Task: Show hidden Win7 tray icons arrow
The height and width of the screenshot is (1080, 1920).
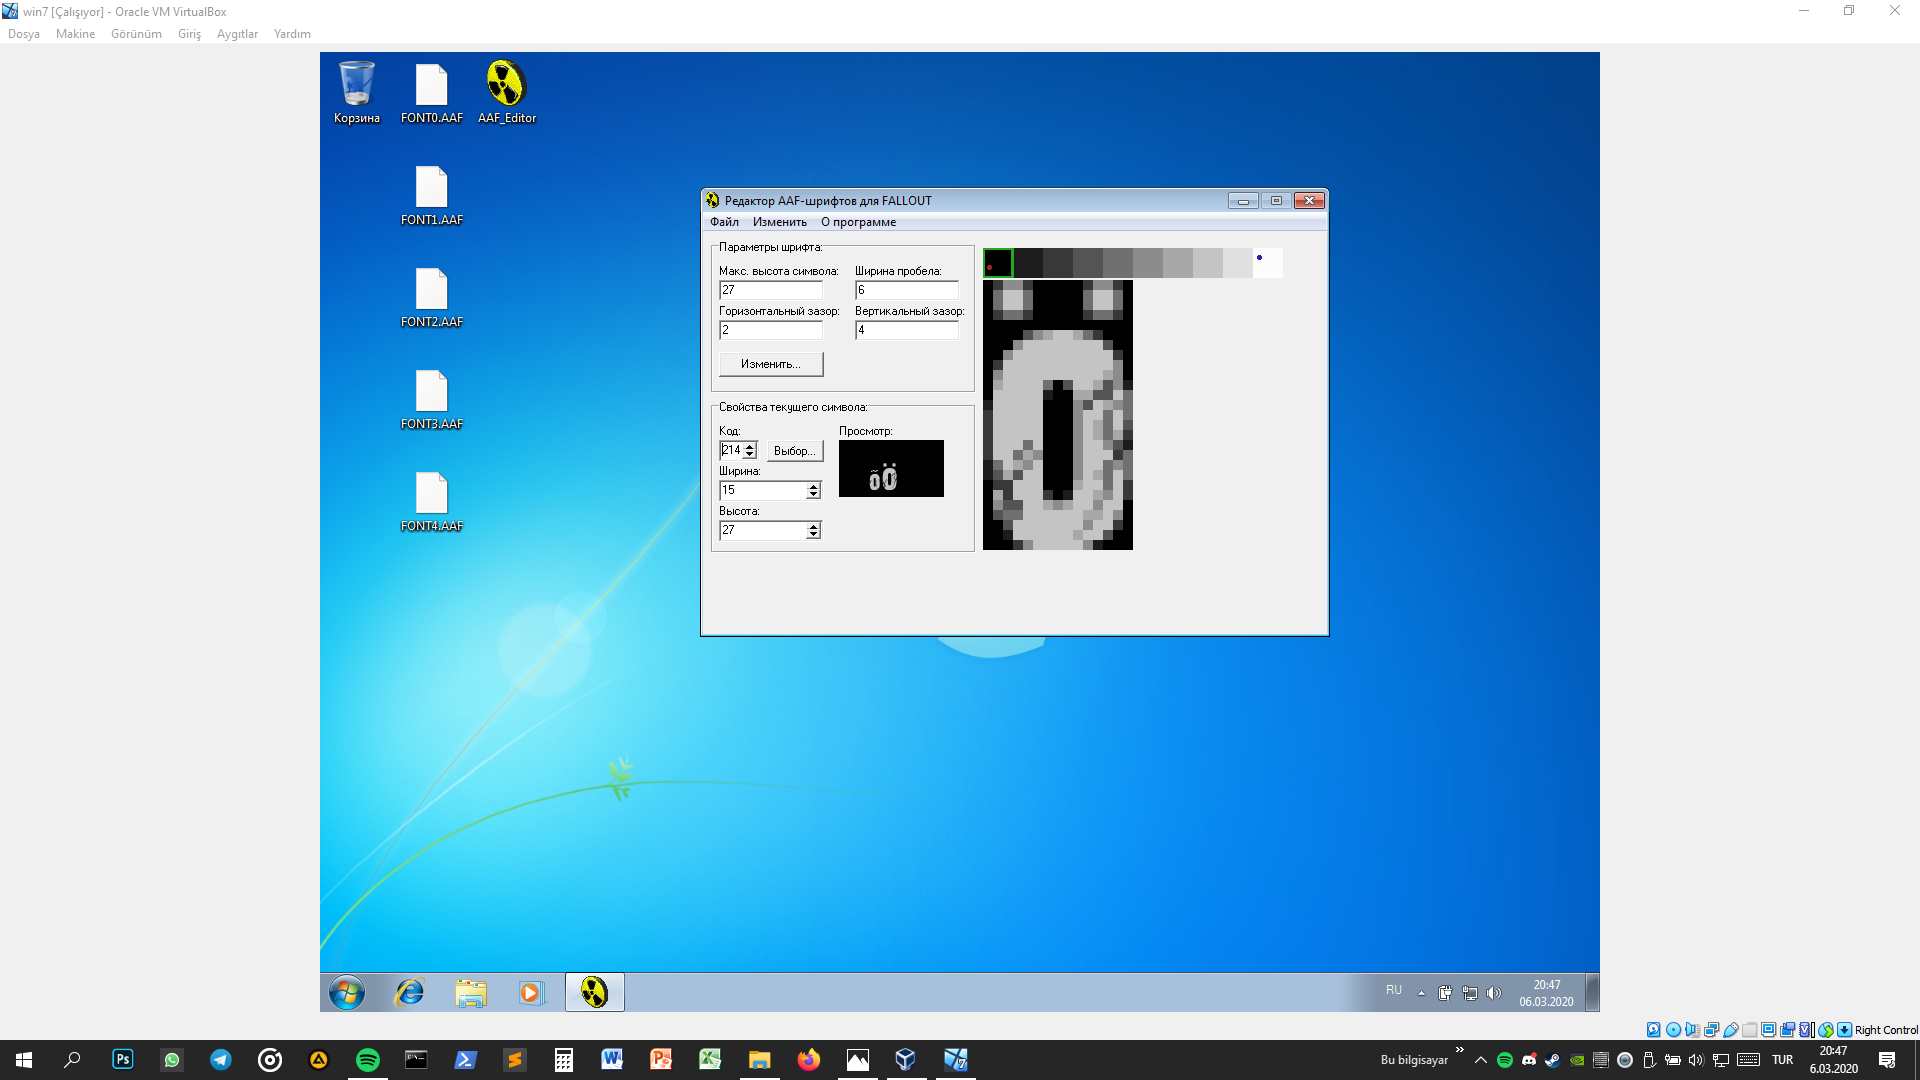Action: 1421,993
